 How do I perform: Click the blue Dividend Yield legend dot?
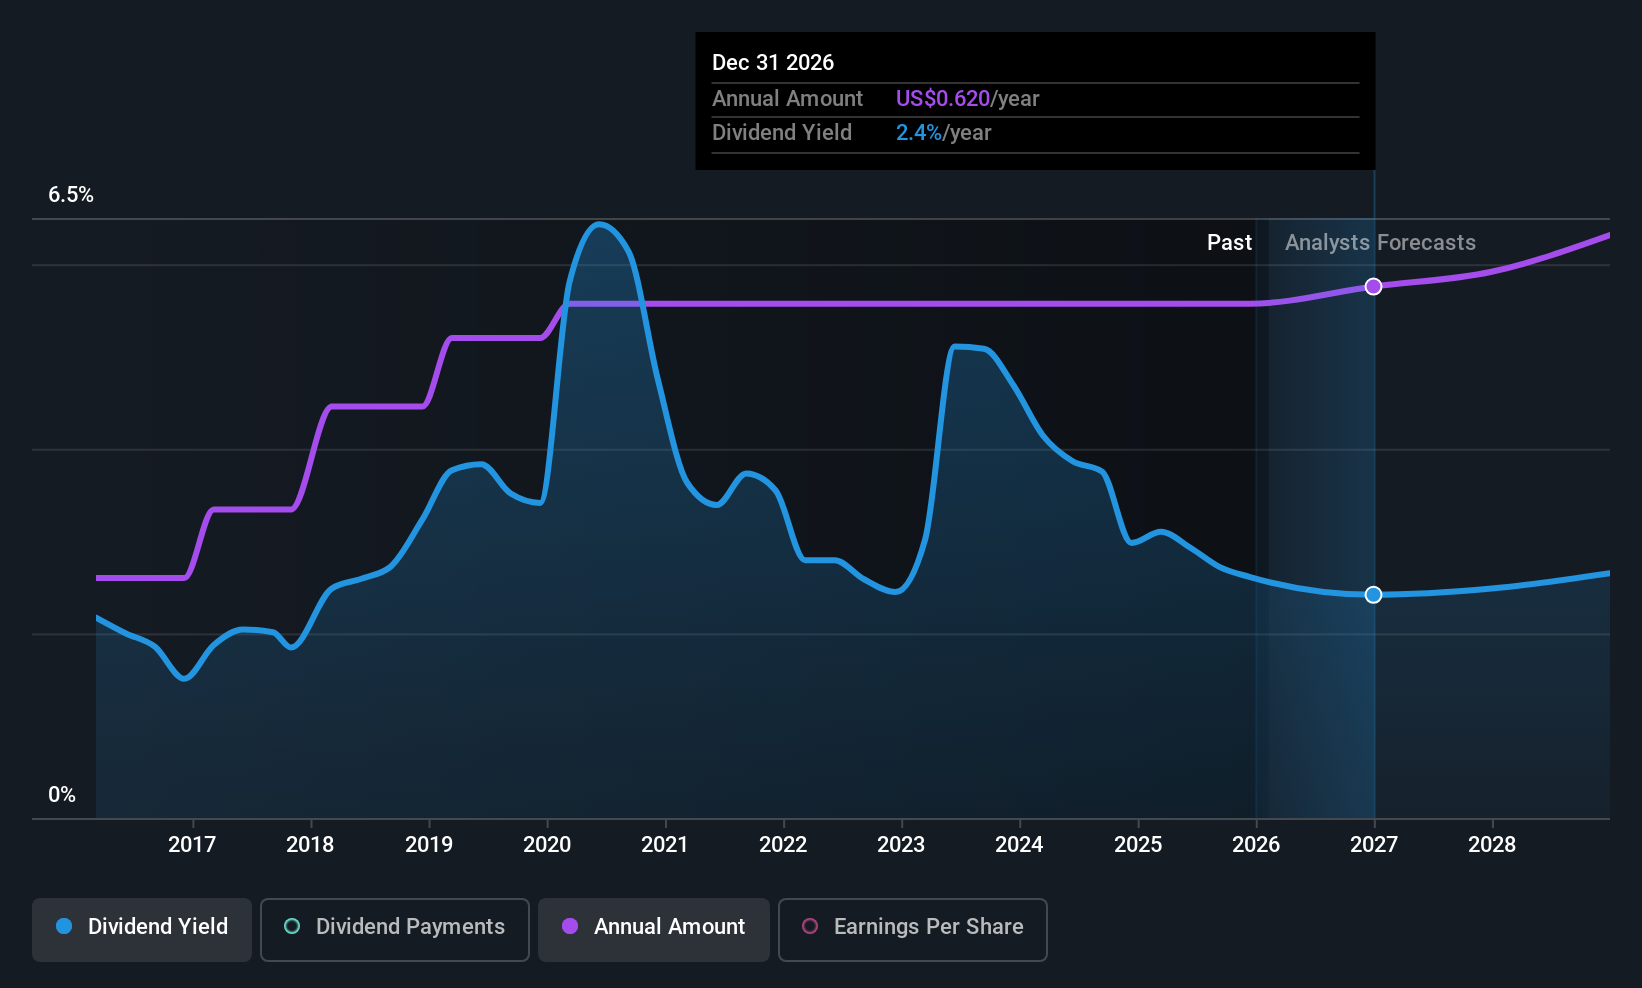click(64, 926)
